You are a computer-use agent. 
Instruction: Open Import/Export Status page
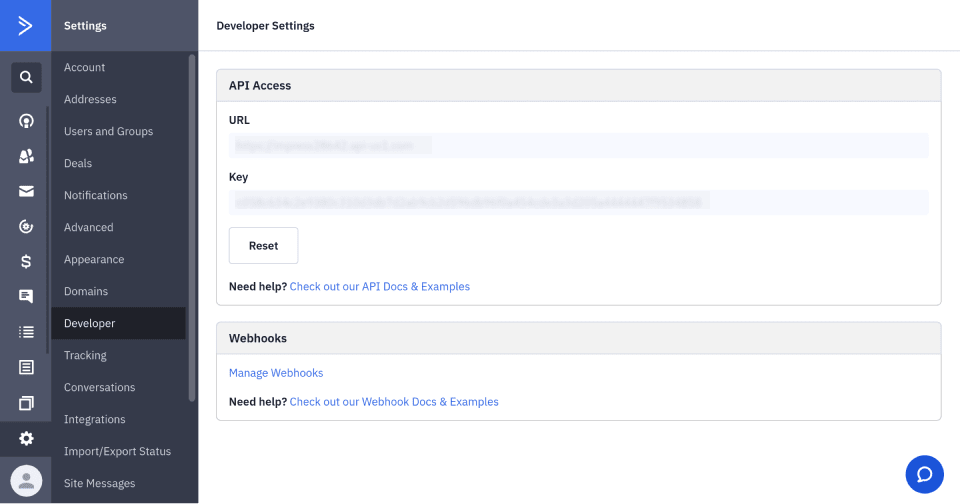click(117, 451)
